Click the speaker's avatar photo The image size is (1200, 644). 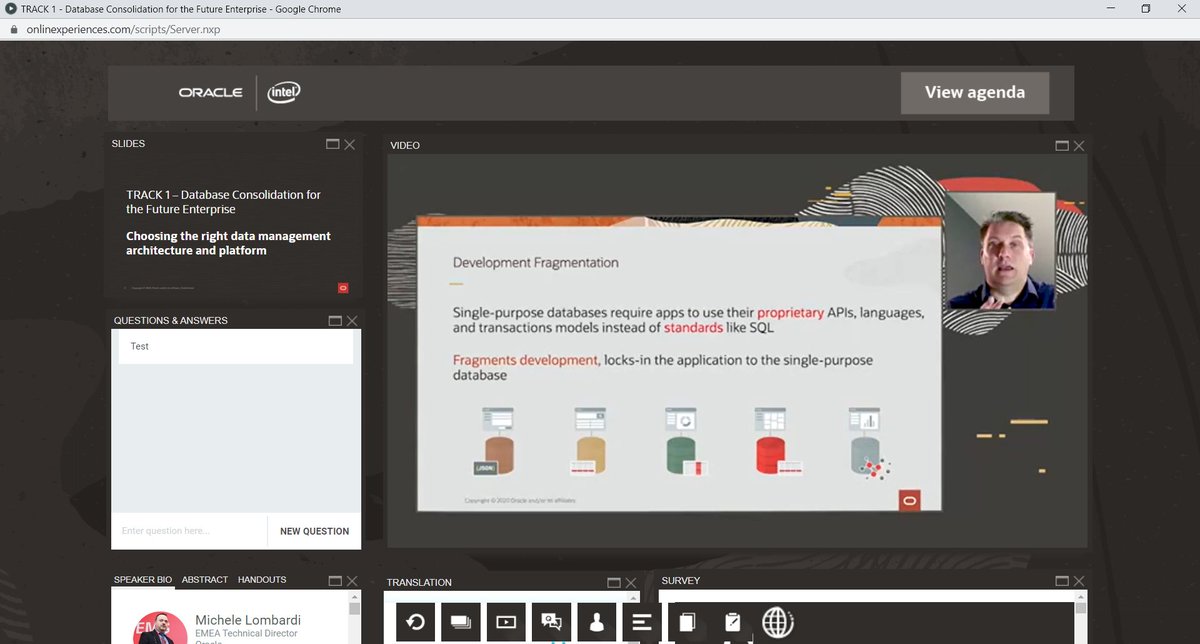click(x=162, y=627)
